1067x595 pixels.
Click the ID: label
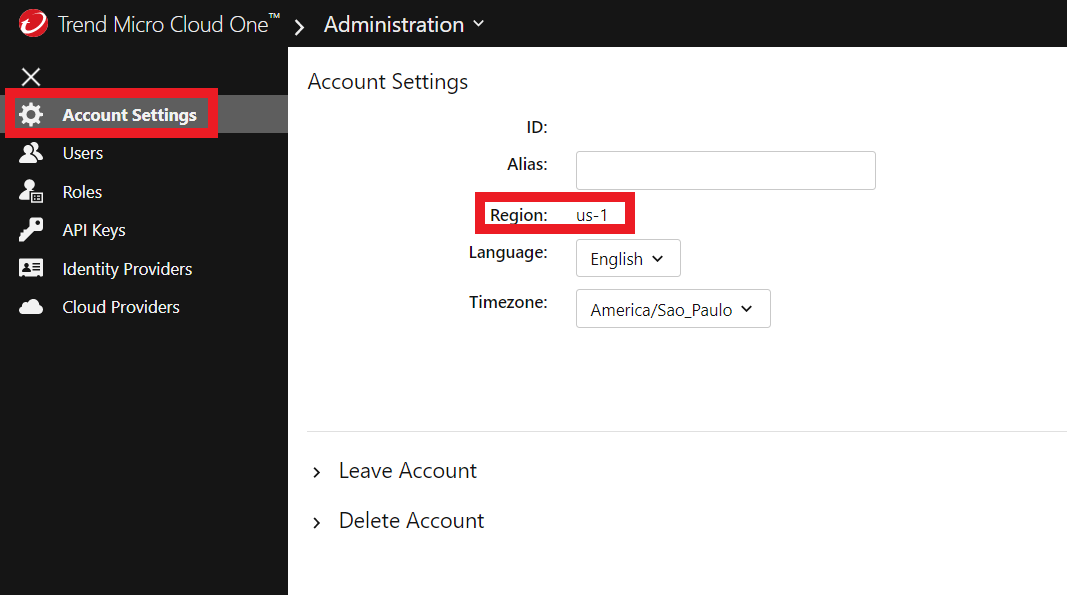(536, 127)
